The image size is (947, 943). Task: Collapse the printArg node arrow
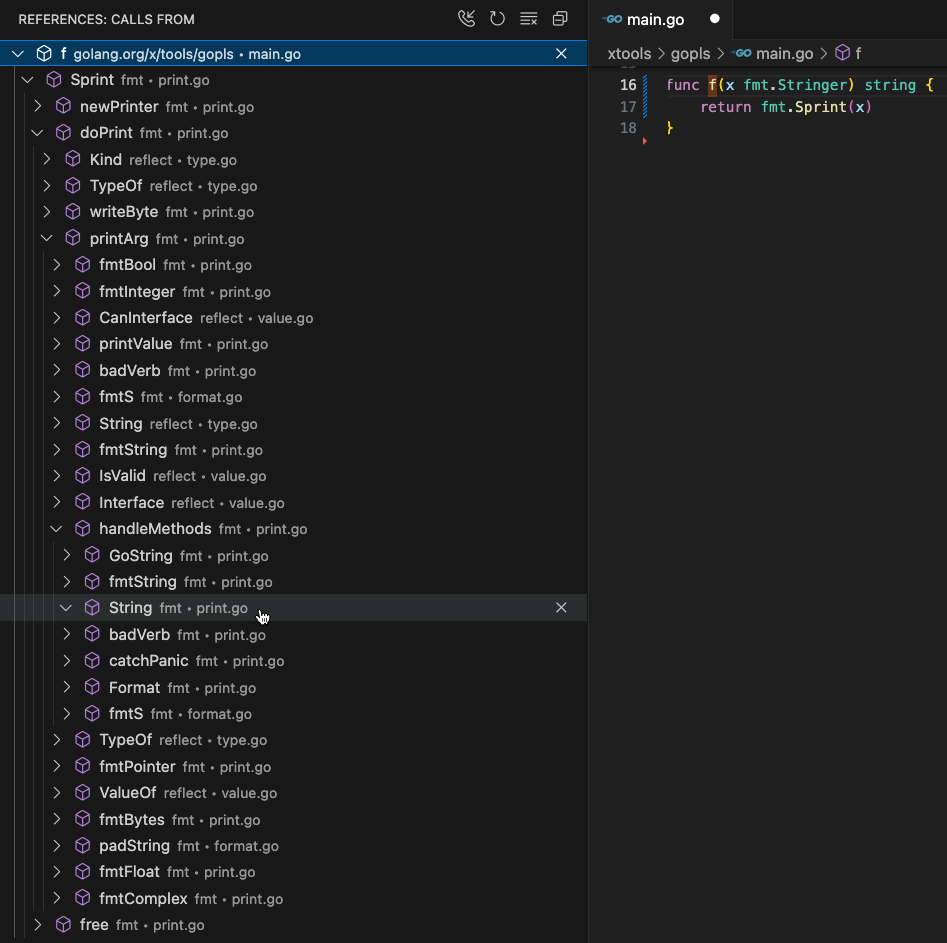click(x=47, y=239)
